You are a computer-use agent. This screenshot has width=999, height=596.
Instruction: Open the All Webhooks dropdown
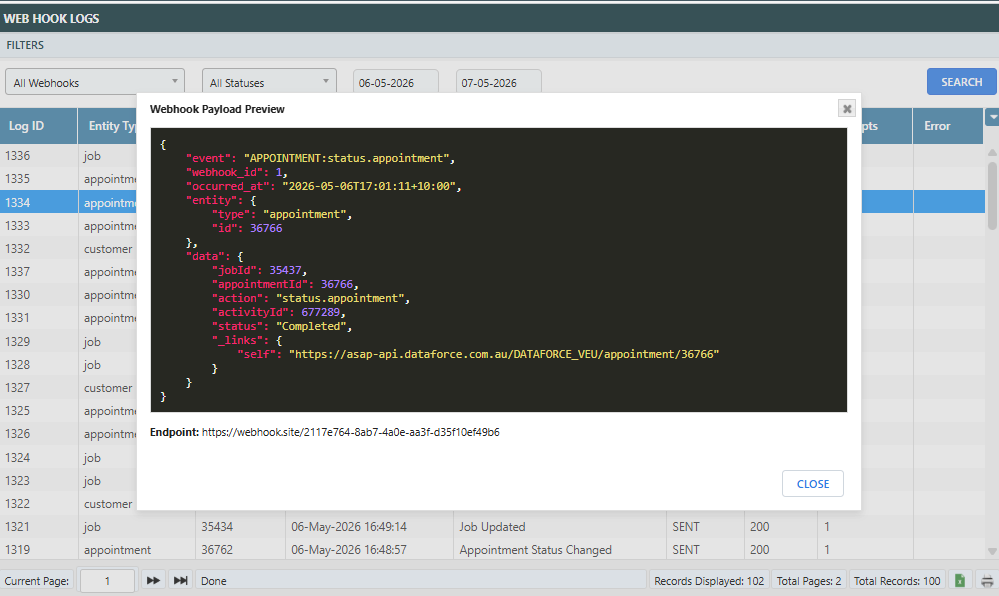pyautogui.click(x=95, y=82)
